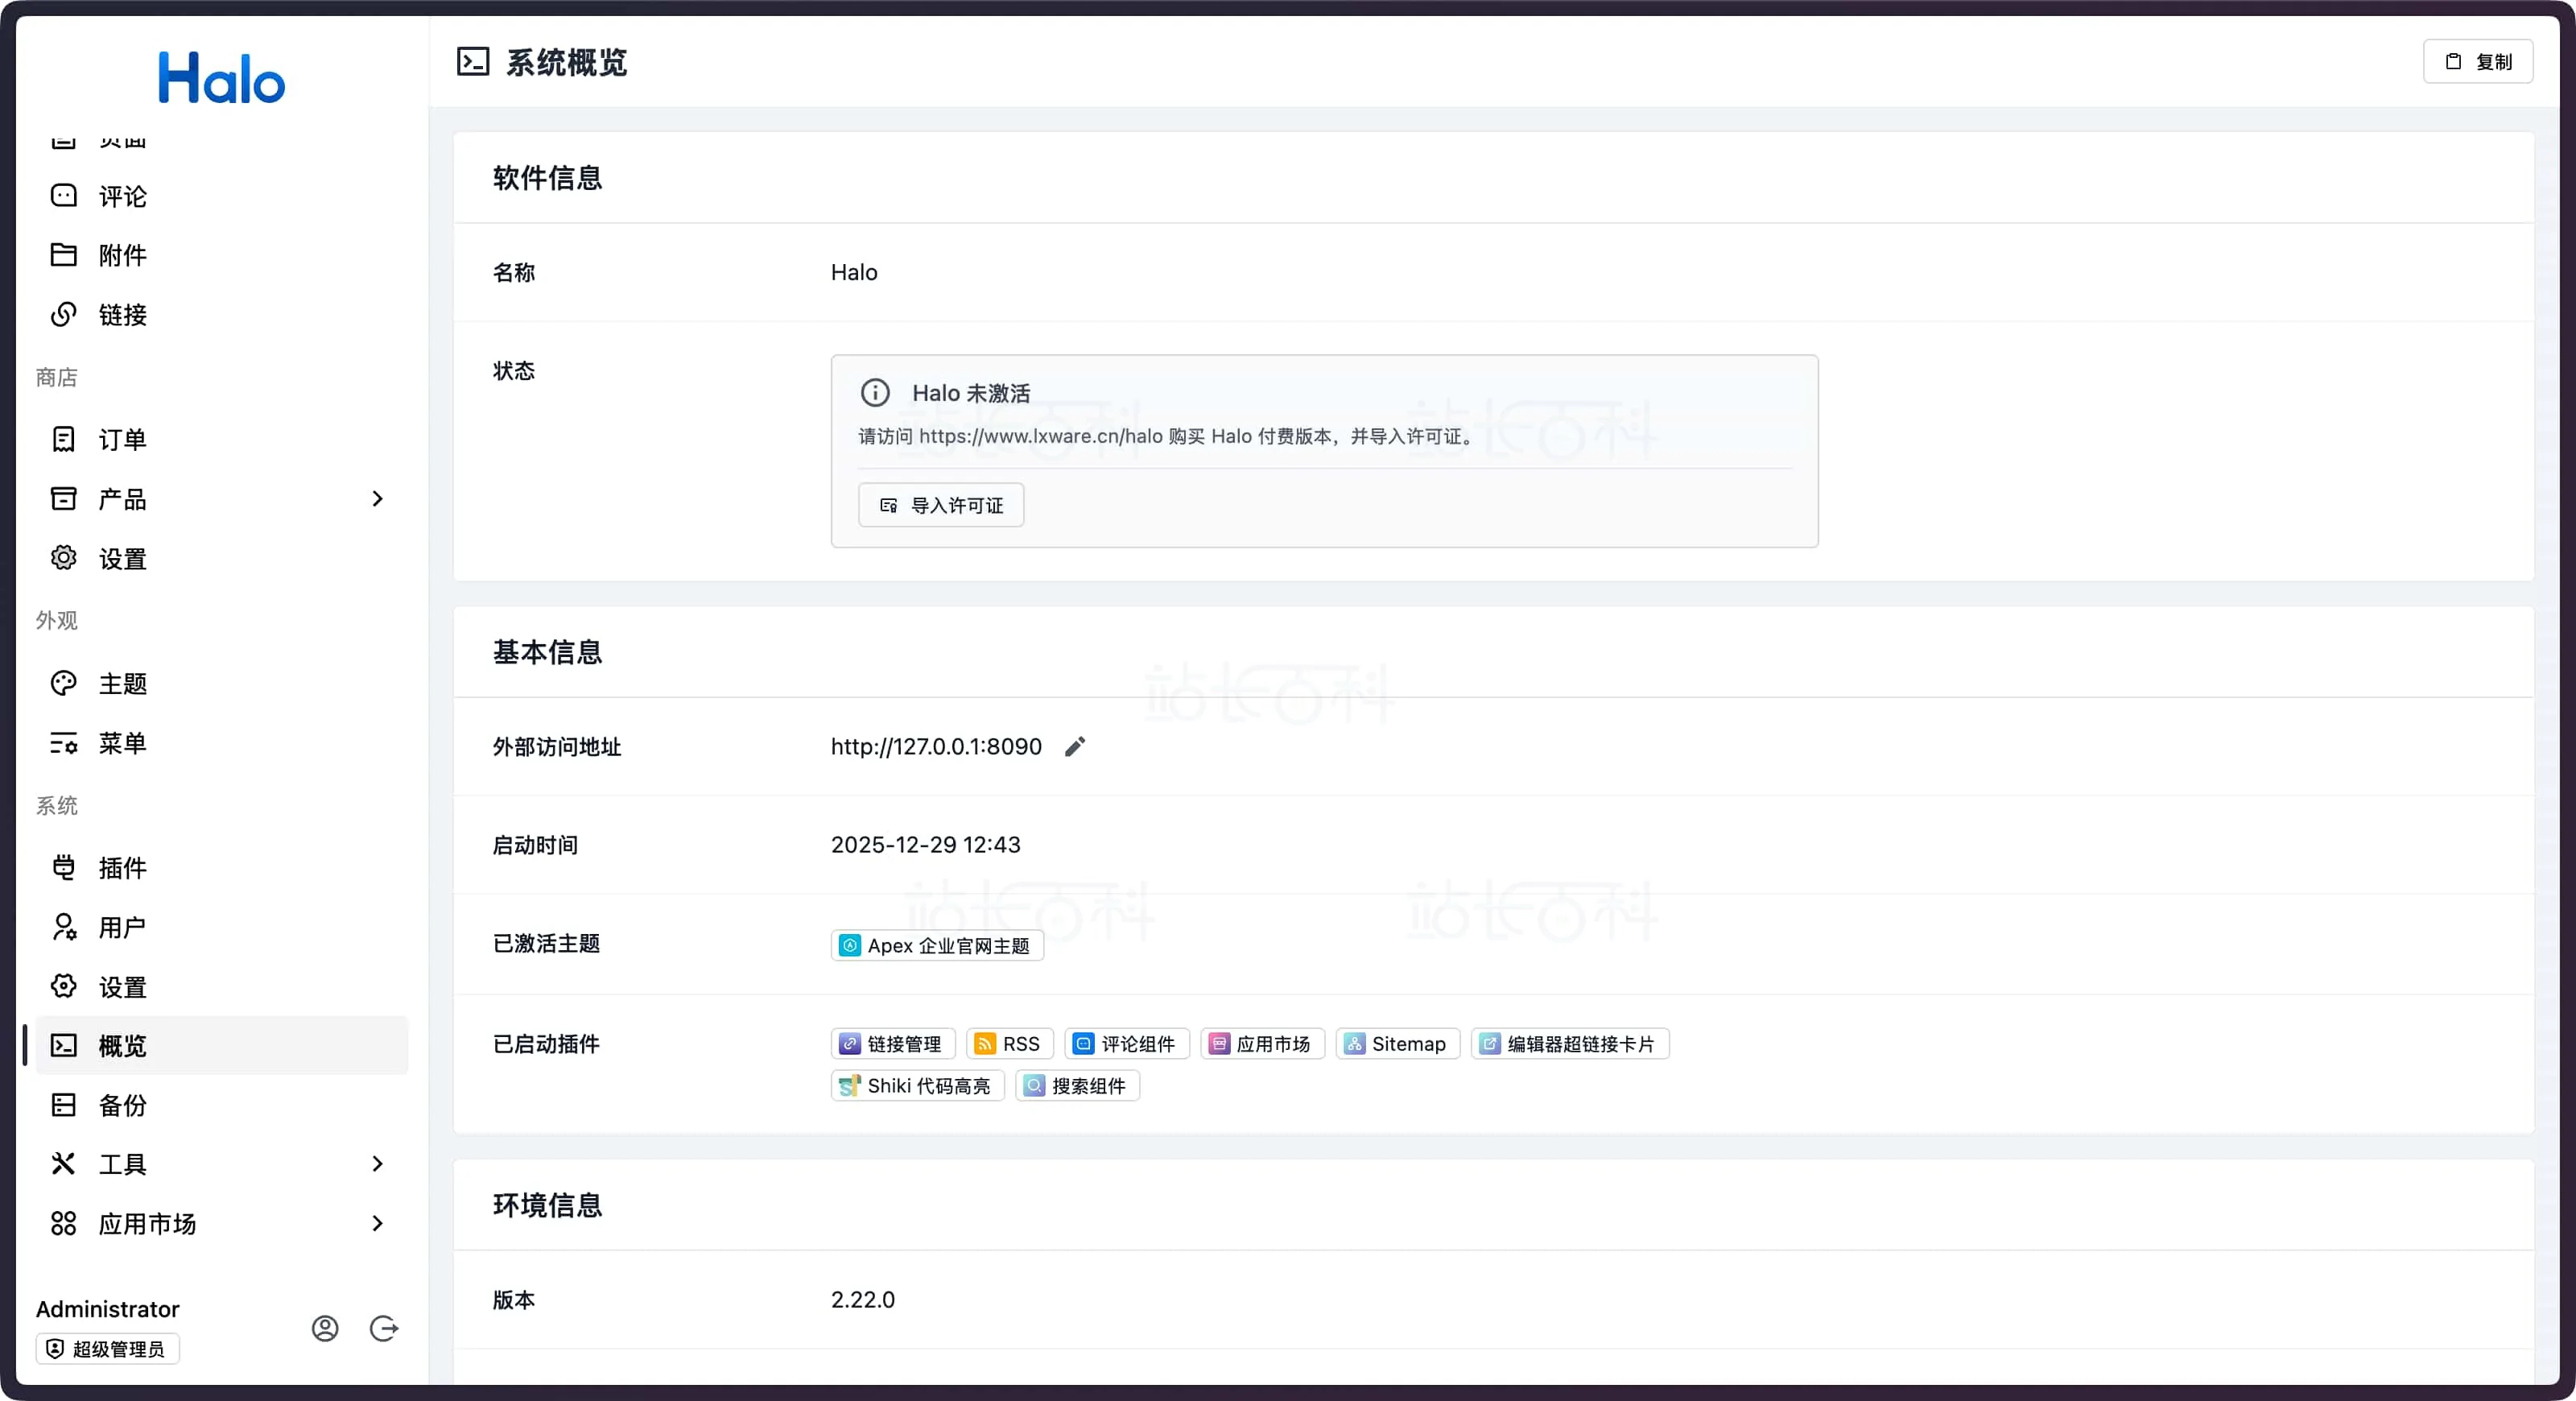Expand the 产品 submenu chevron
This screenshot has width=2576, height=1401.
[377, 498]
